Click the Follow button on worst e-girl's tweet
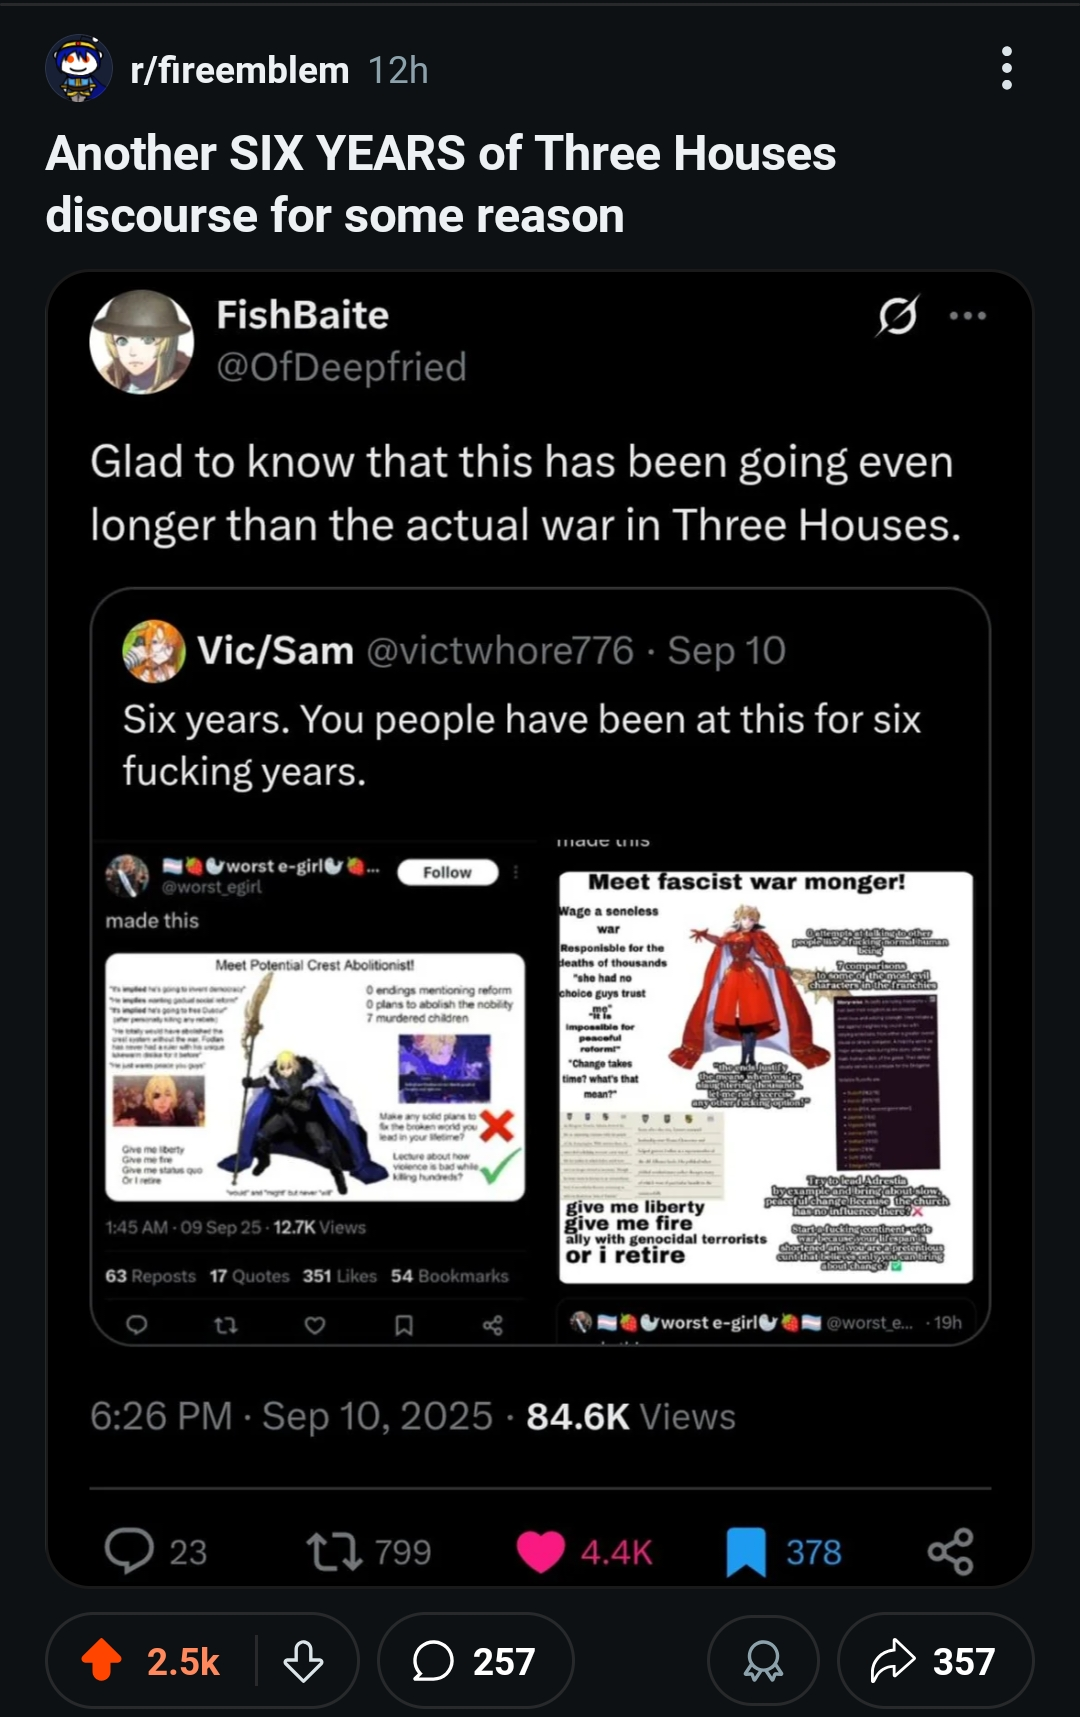This screenshot has height=1717, width=1080. pos(447,872)
